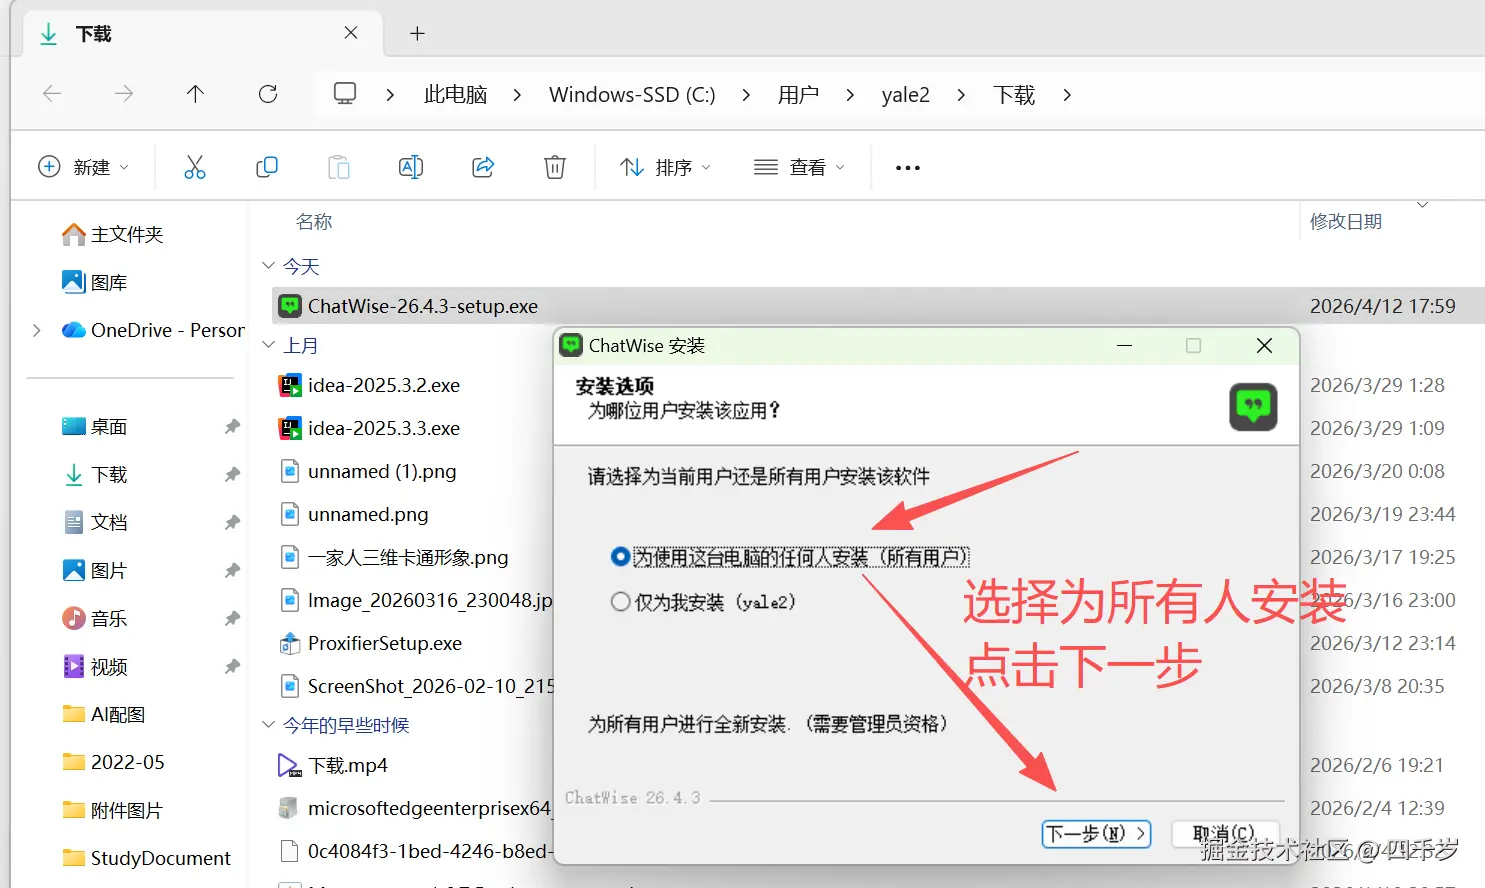Select idea-2025.3.3.exe file
Viewport: 1485px width, 888px height.
383,428
